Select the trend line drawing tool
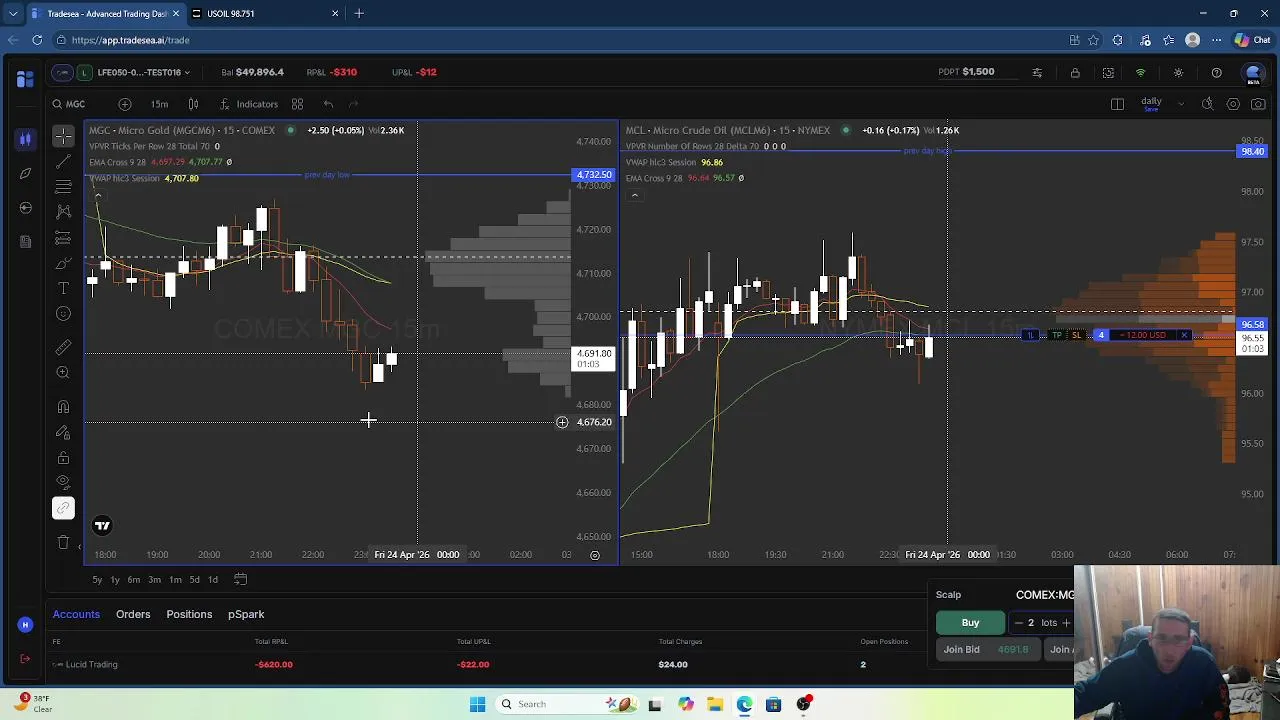 point(63,160)
